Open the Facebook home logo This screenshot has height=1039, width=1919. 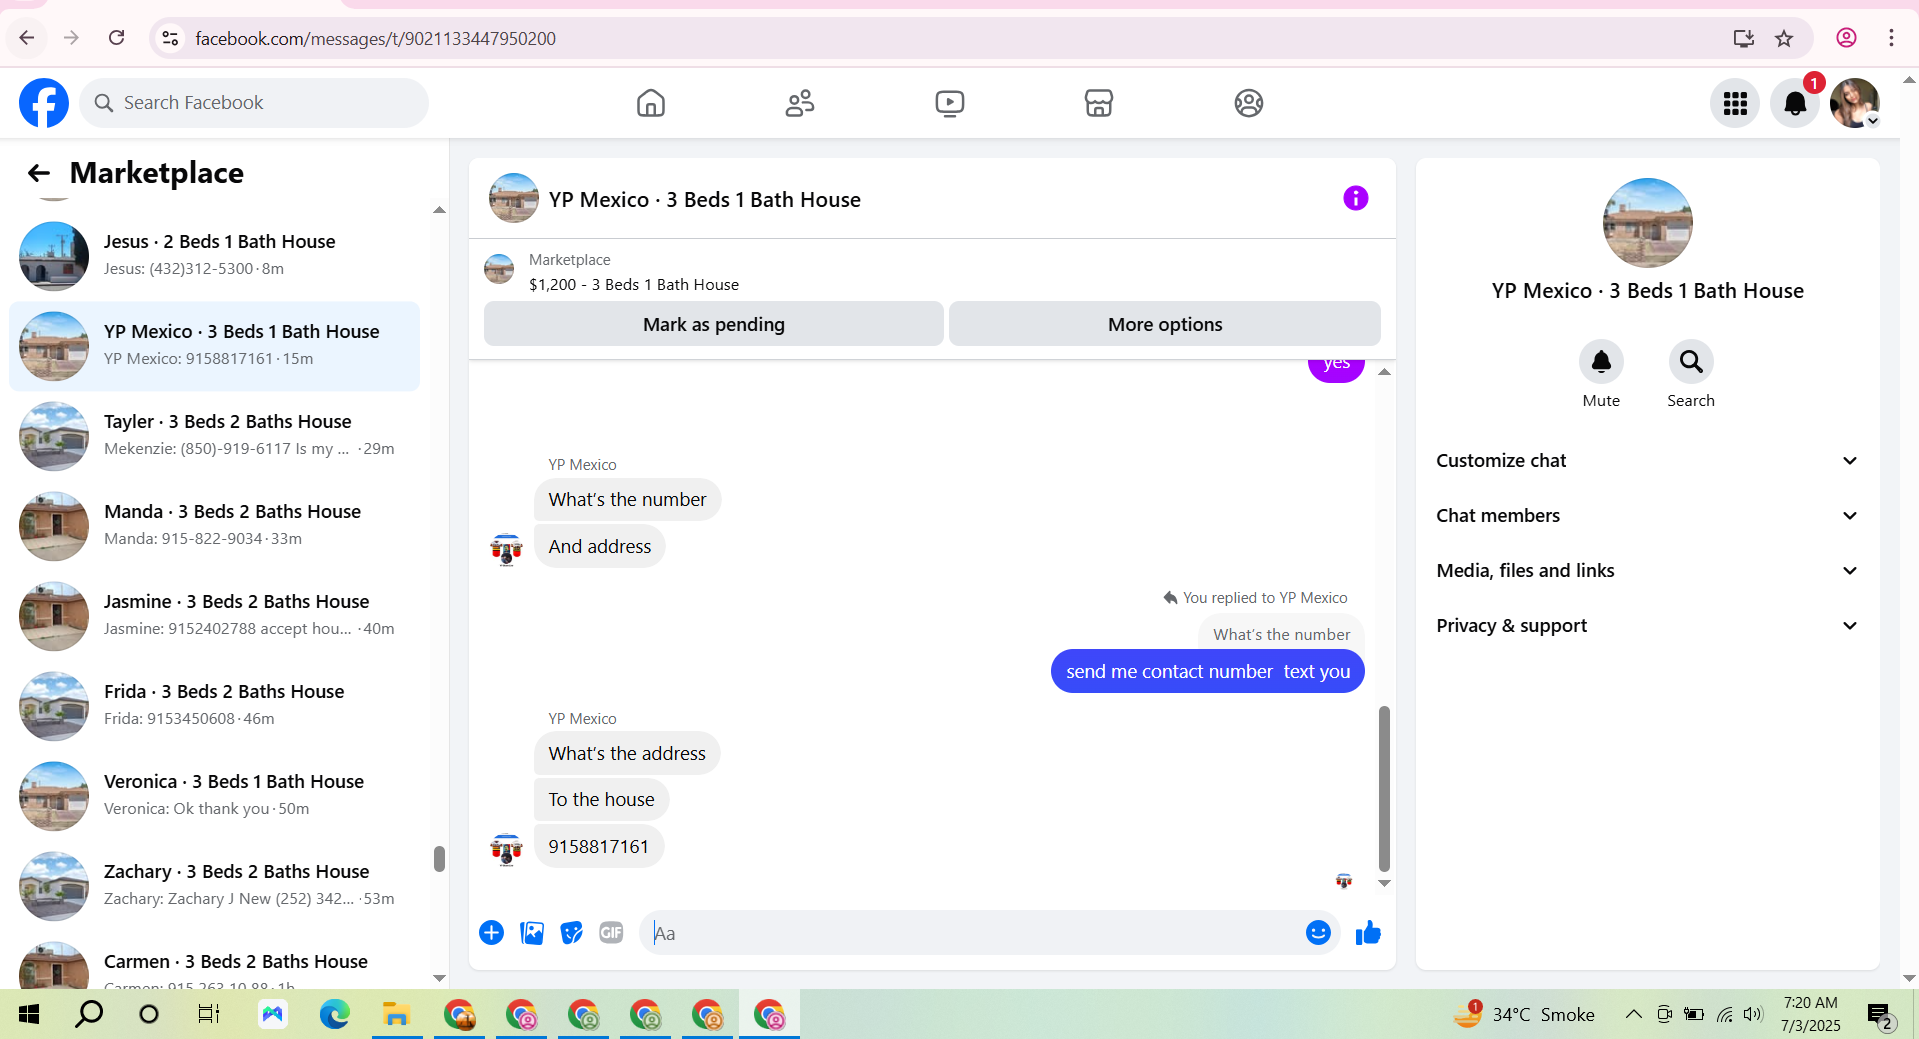click(44, 103)
